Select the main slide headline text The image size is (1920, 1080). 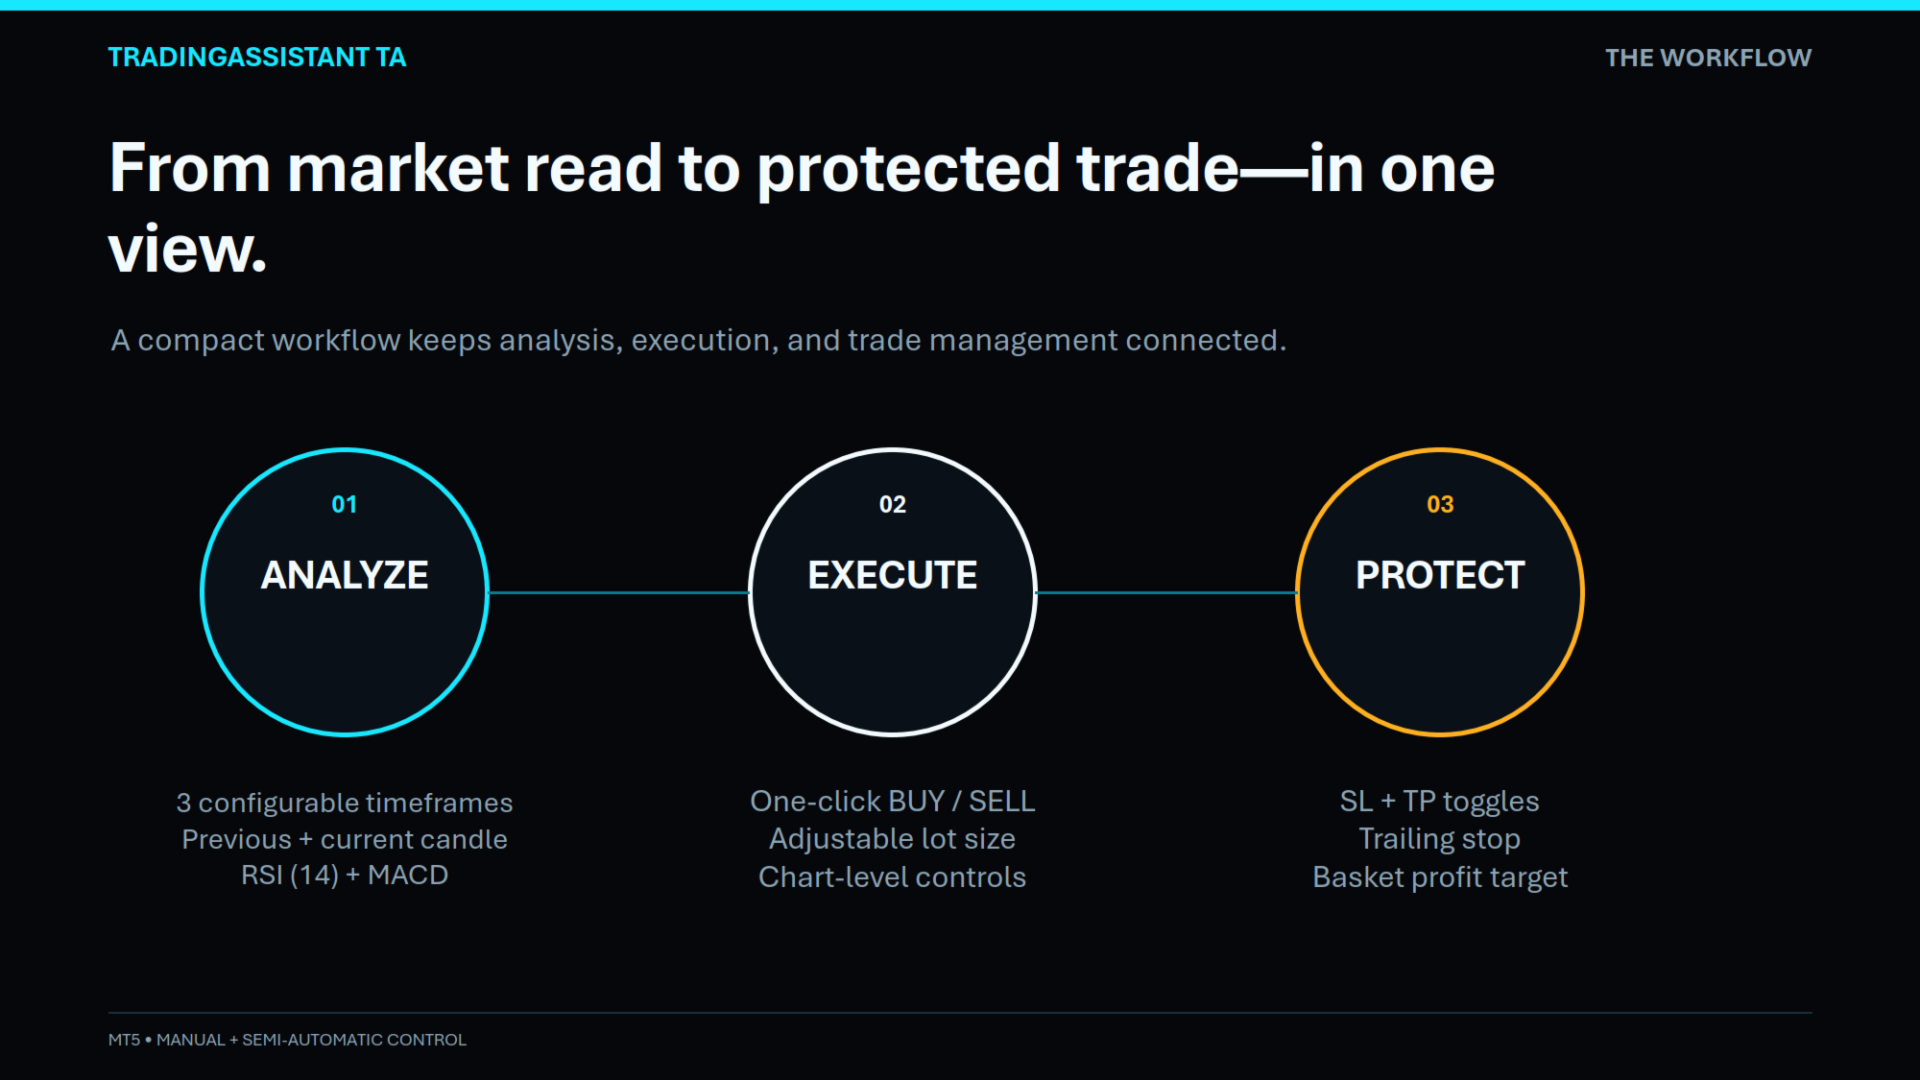pyautogui.click(x=801, y=208)
